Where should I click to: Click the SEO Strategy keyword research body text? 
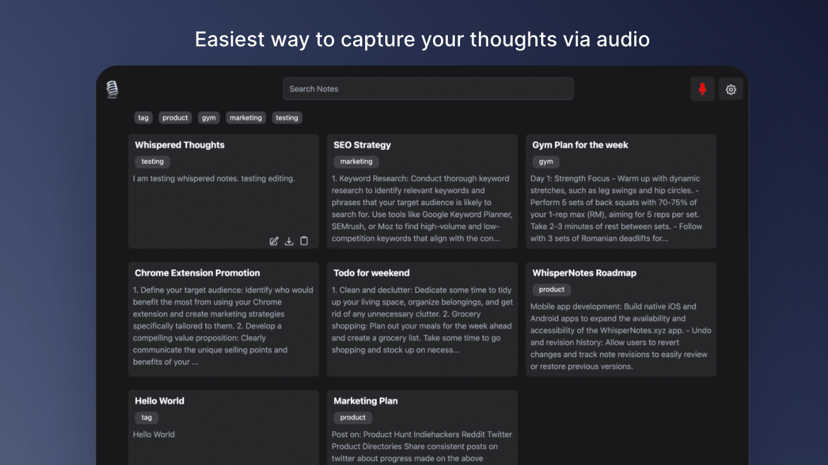coord(422,208)
